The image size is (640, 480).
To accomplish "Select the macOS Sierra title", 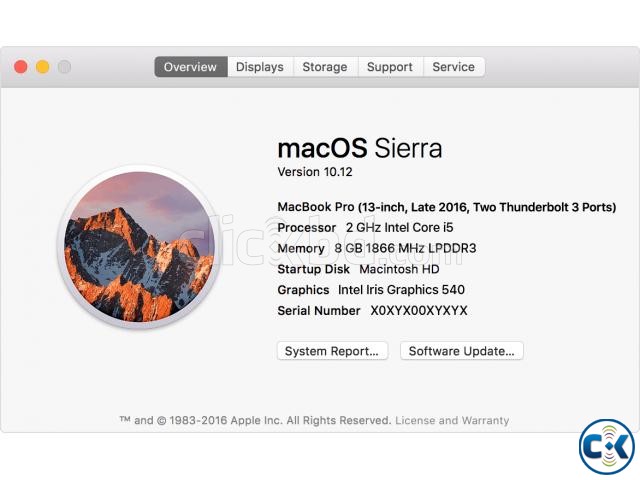I will tap(360, 148).
